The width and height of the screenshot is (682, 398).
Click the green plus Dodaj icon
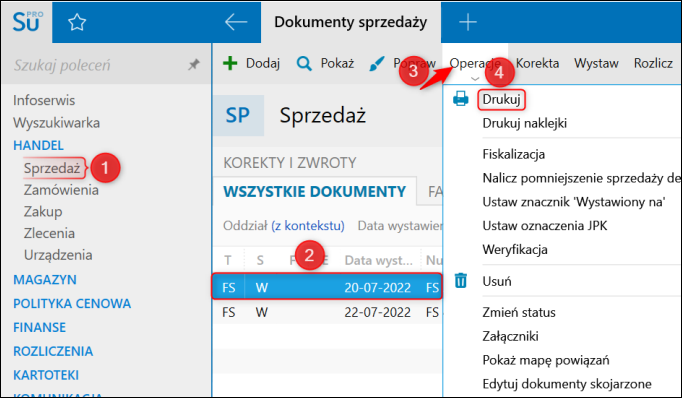pyautogui.click(x=230, y=64)
